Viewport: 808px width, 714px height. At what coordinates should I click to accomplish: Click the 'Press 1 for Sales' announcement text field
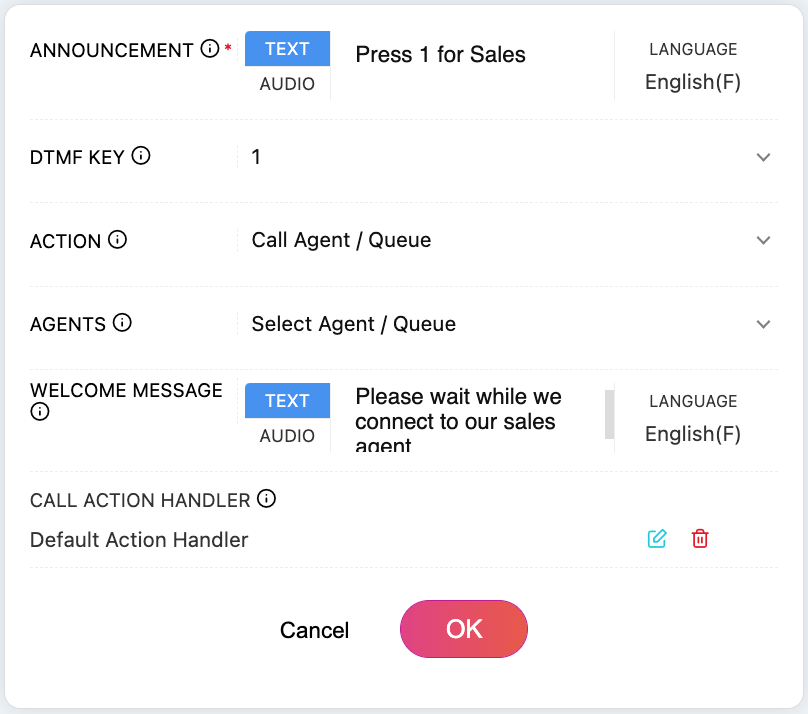pos(470,56)
